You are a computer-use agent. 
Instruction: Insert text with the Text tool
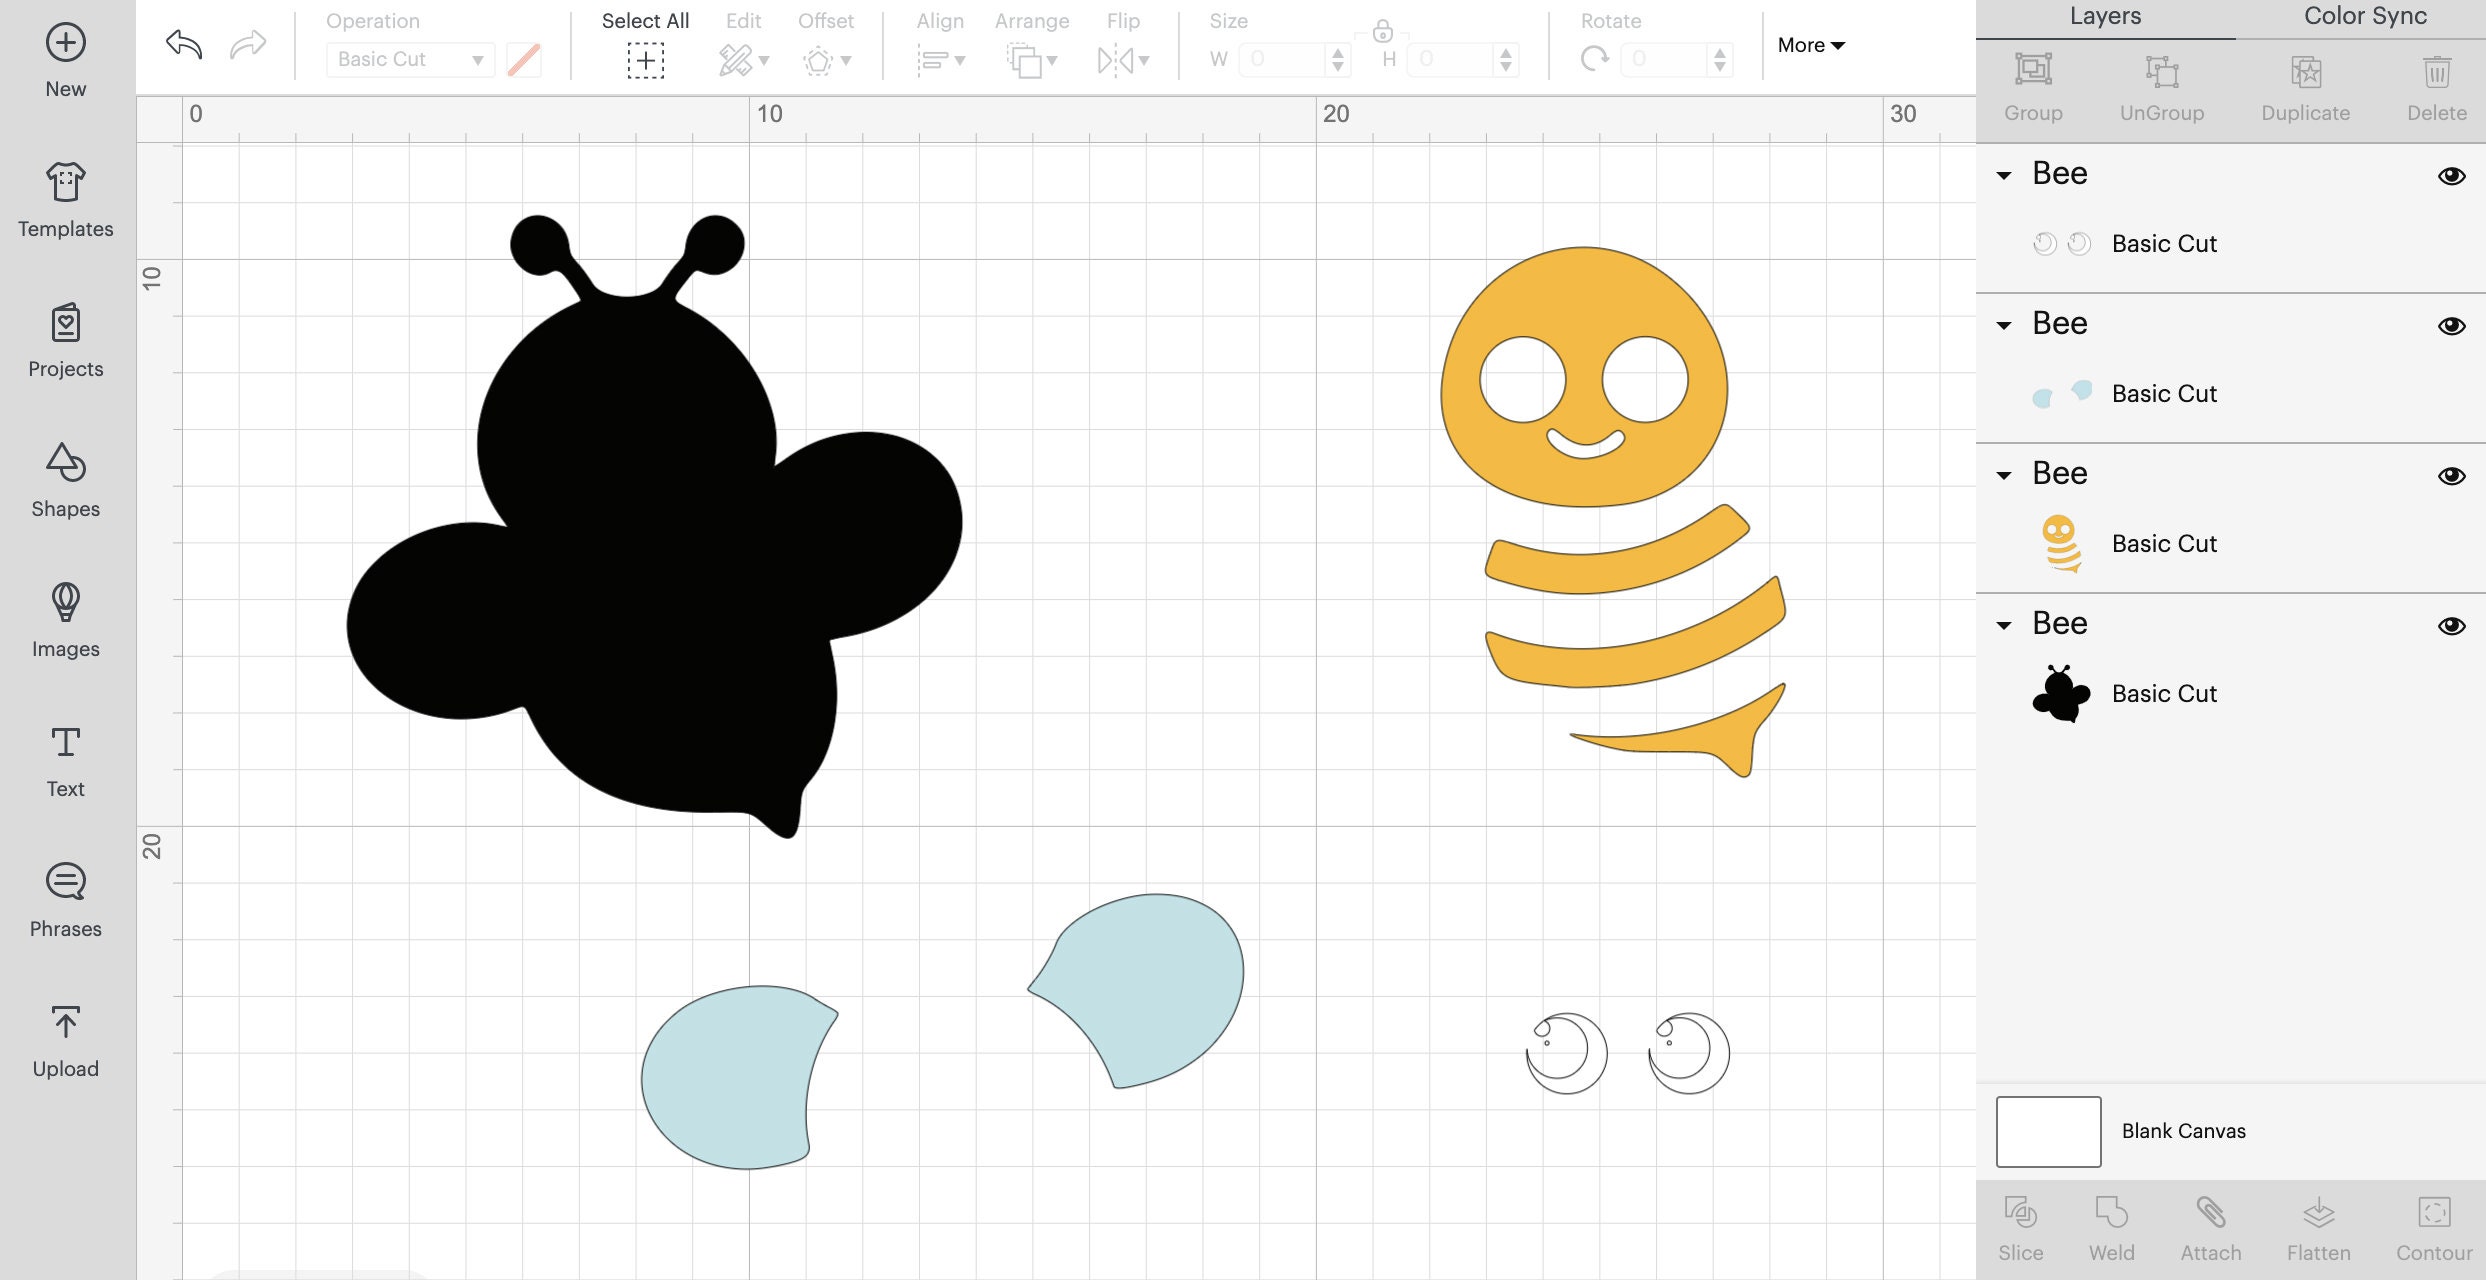[64, 760]
